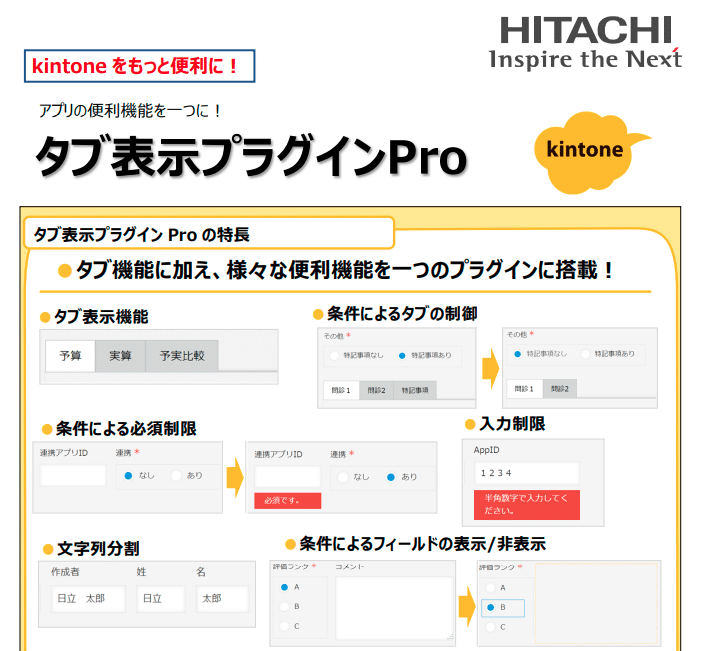Click orange arrow between the 問診 tab panels
Viewport: 703px width, 651px height.
[489, 366]
